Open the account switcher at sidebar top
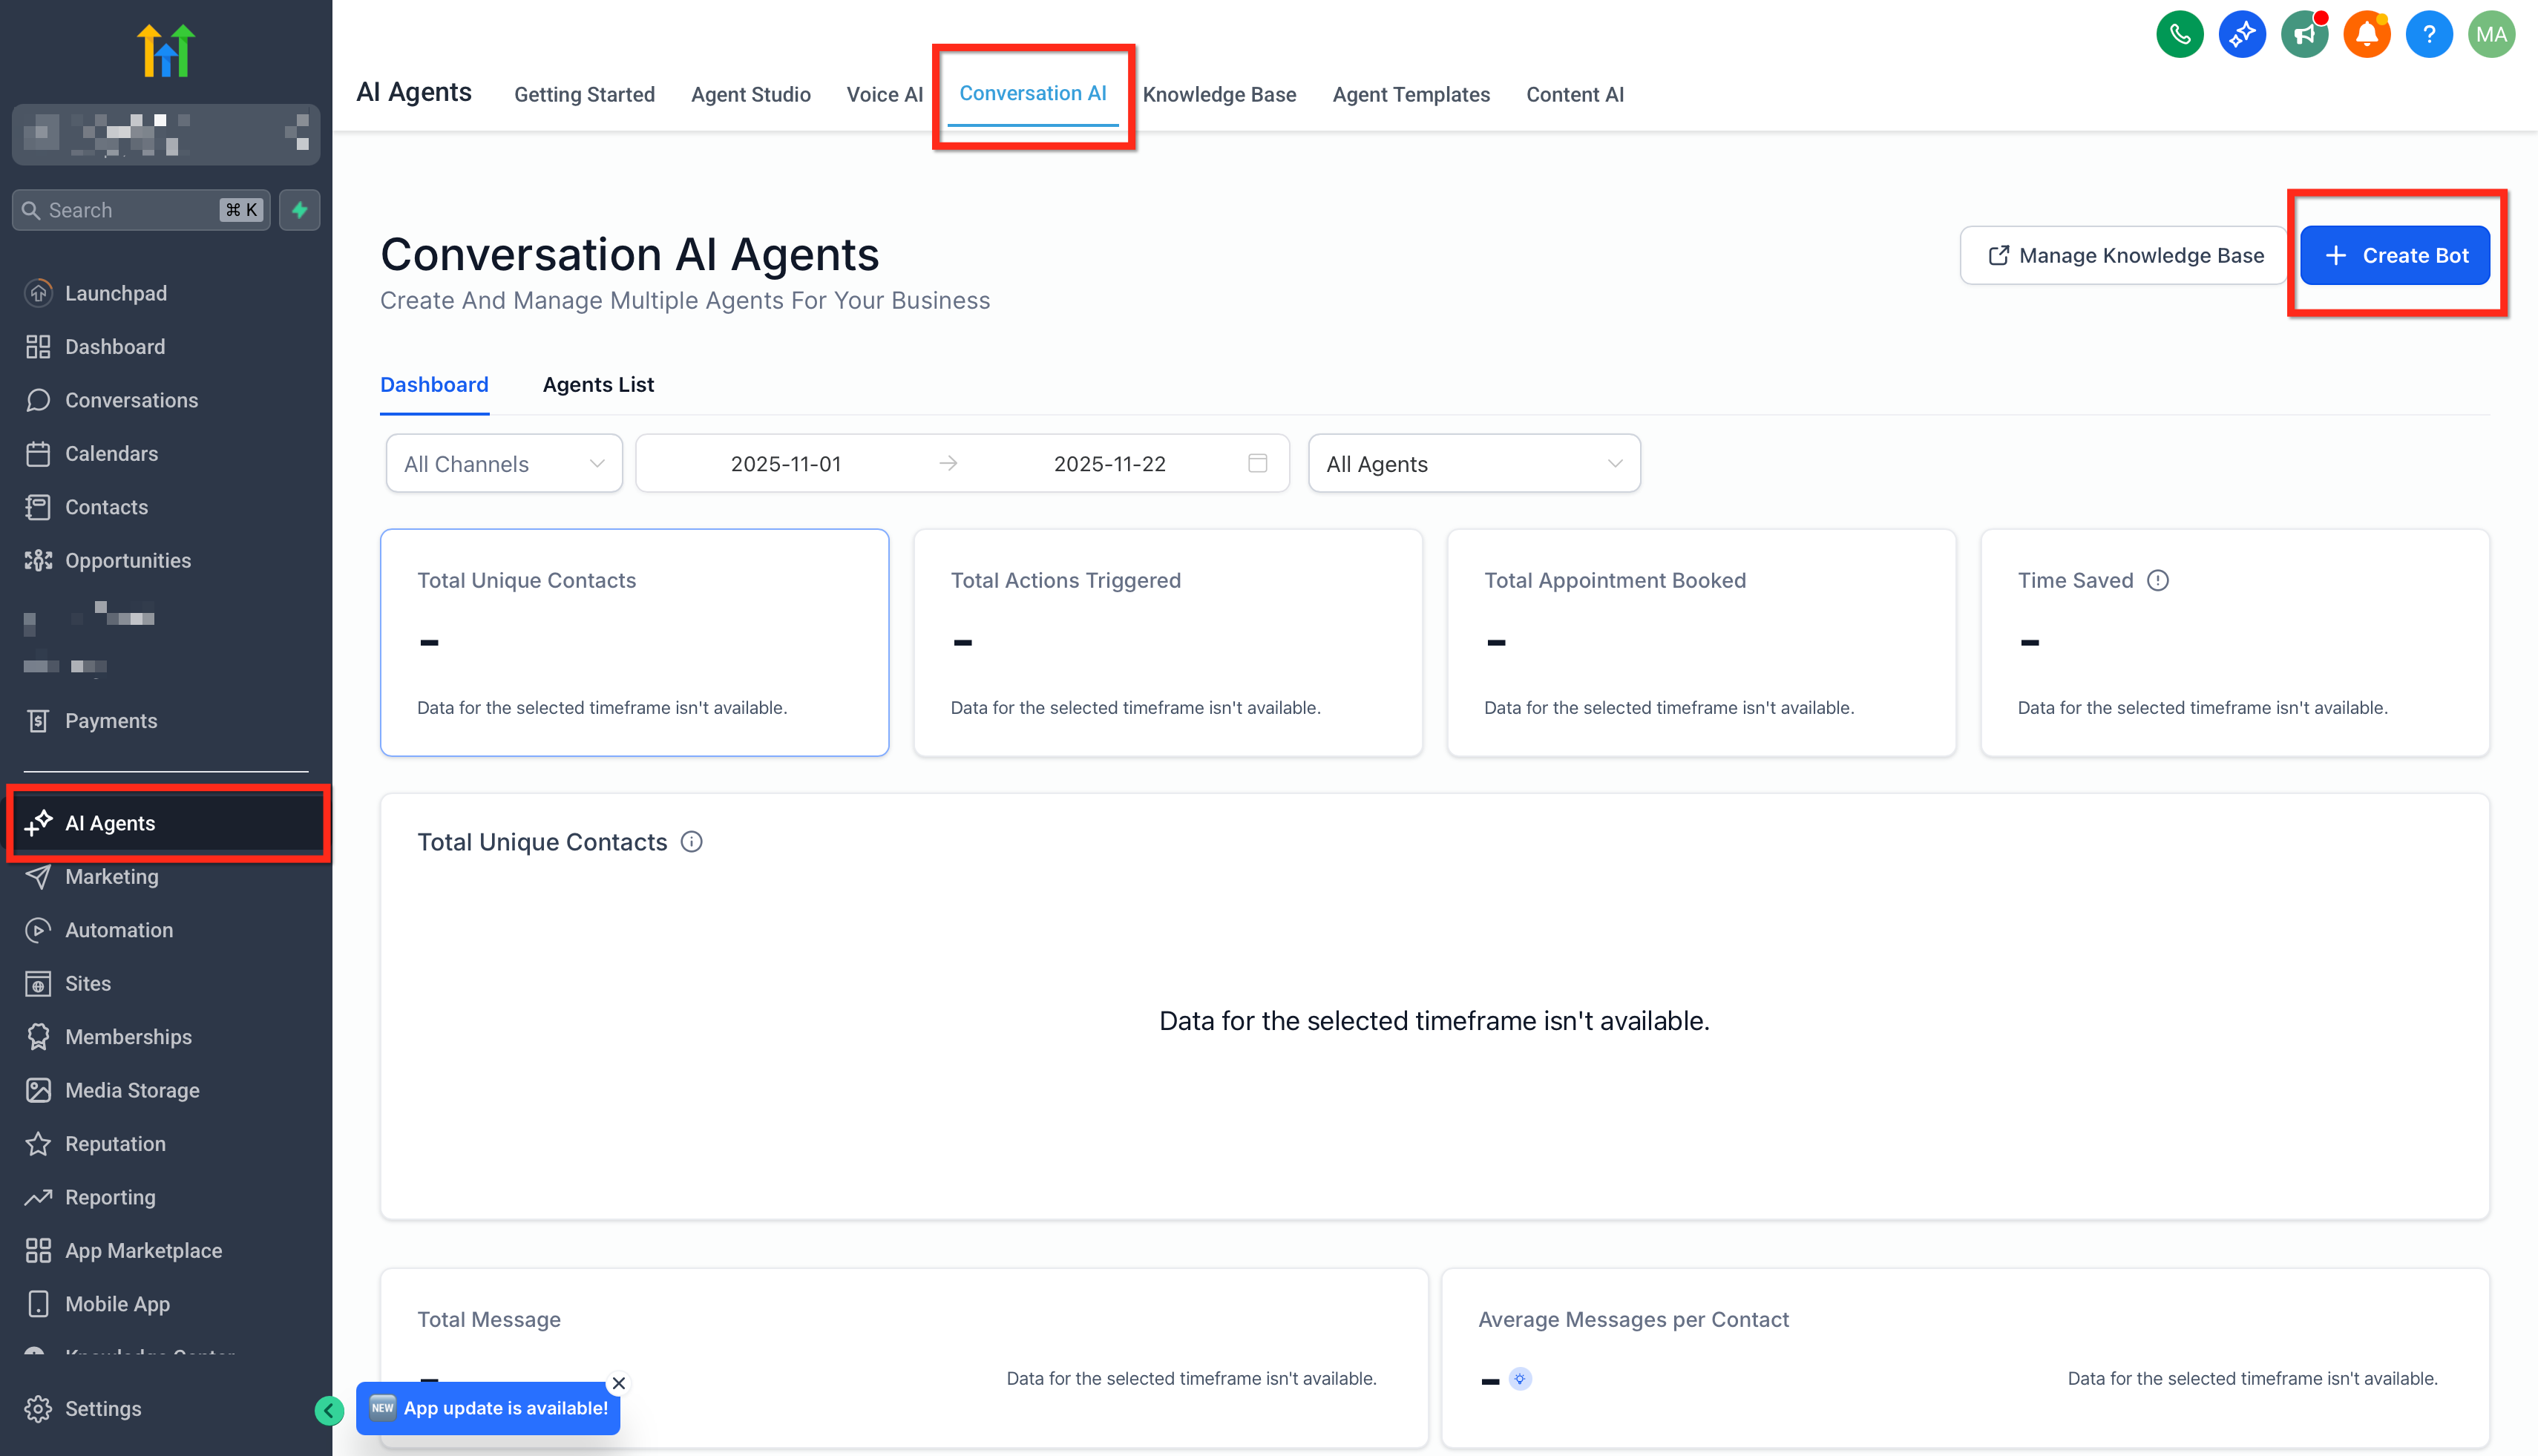The image size is (2538, 1456). pos(166,134)
